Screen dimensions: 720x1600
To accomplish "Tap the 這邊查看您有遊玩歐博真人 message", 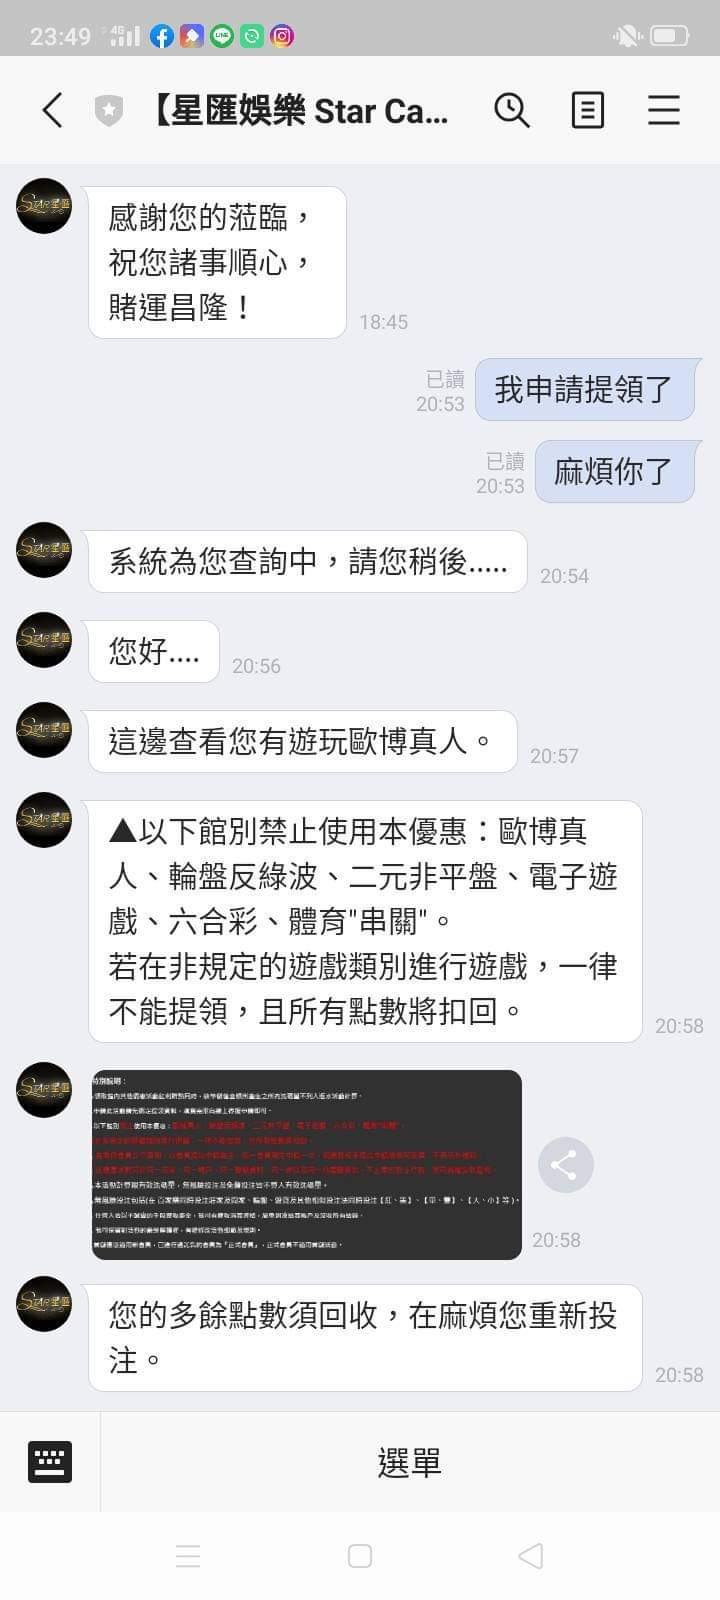I will point(303,741).
